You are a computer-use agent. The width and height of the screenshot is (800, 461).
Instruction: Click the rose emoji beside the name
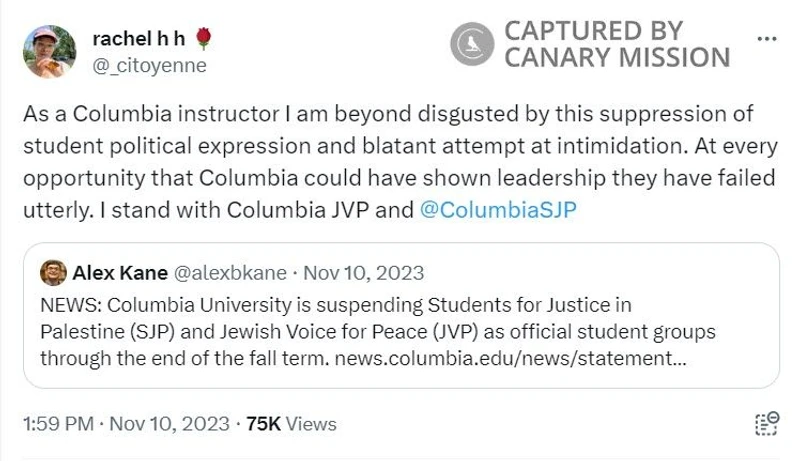click(204, 39)
